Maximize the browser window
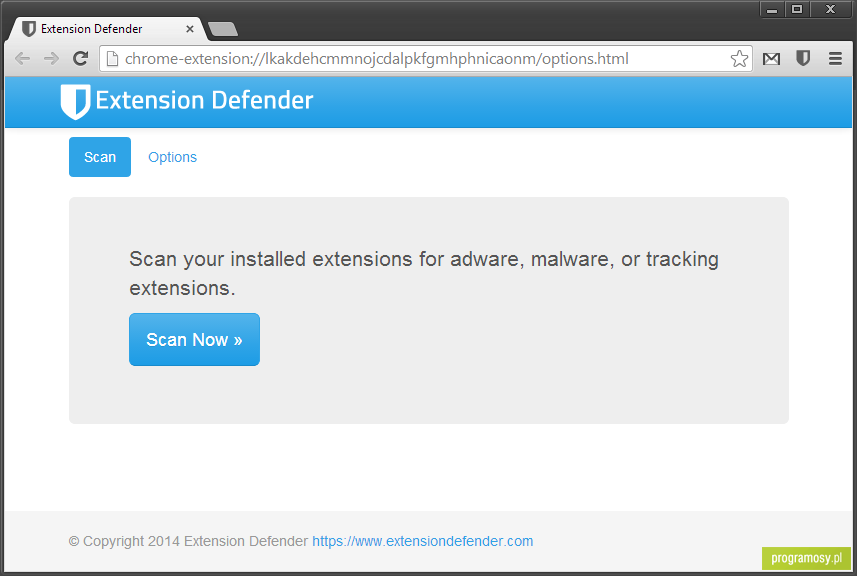The height and width of the screenshot is (576, 857). [x=797, y=10]
